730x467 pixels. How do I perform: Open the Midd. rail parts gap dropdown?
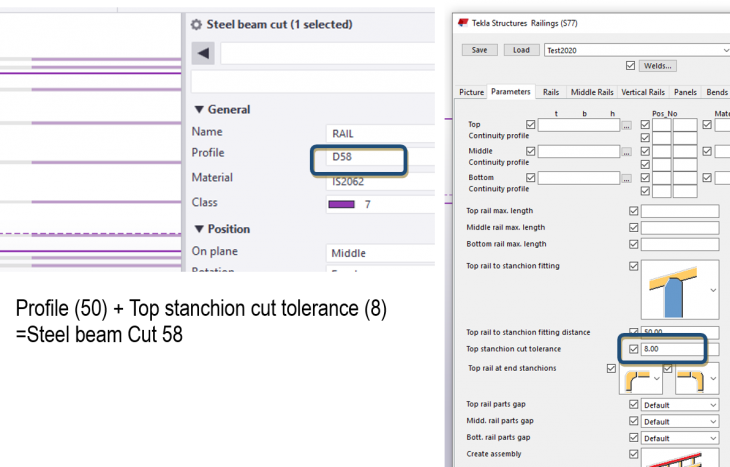713,422
